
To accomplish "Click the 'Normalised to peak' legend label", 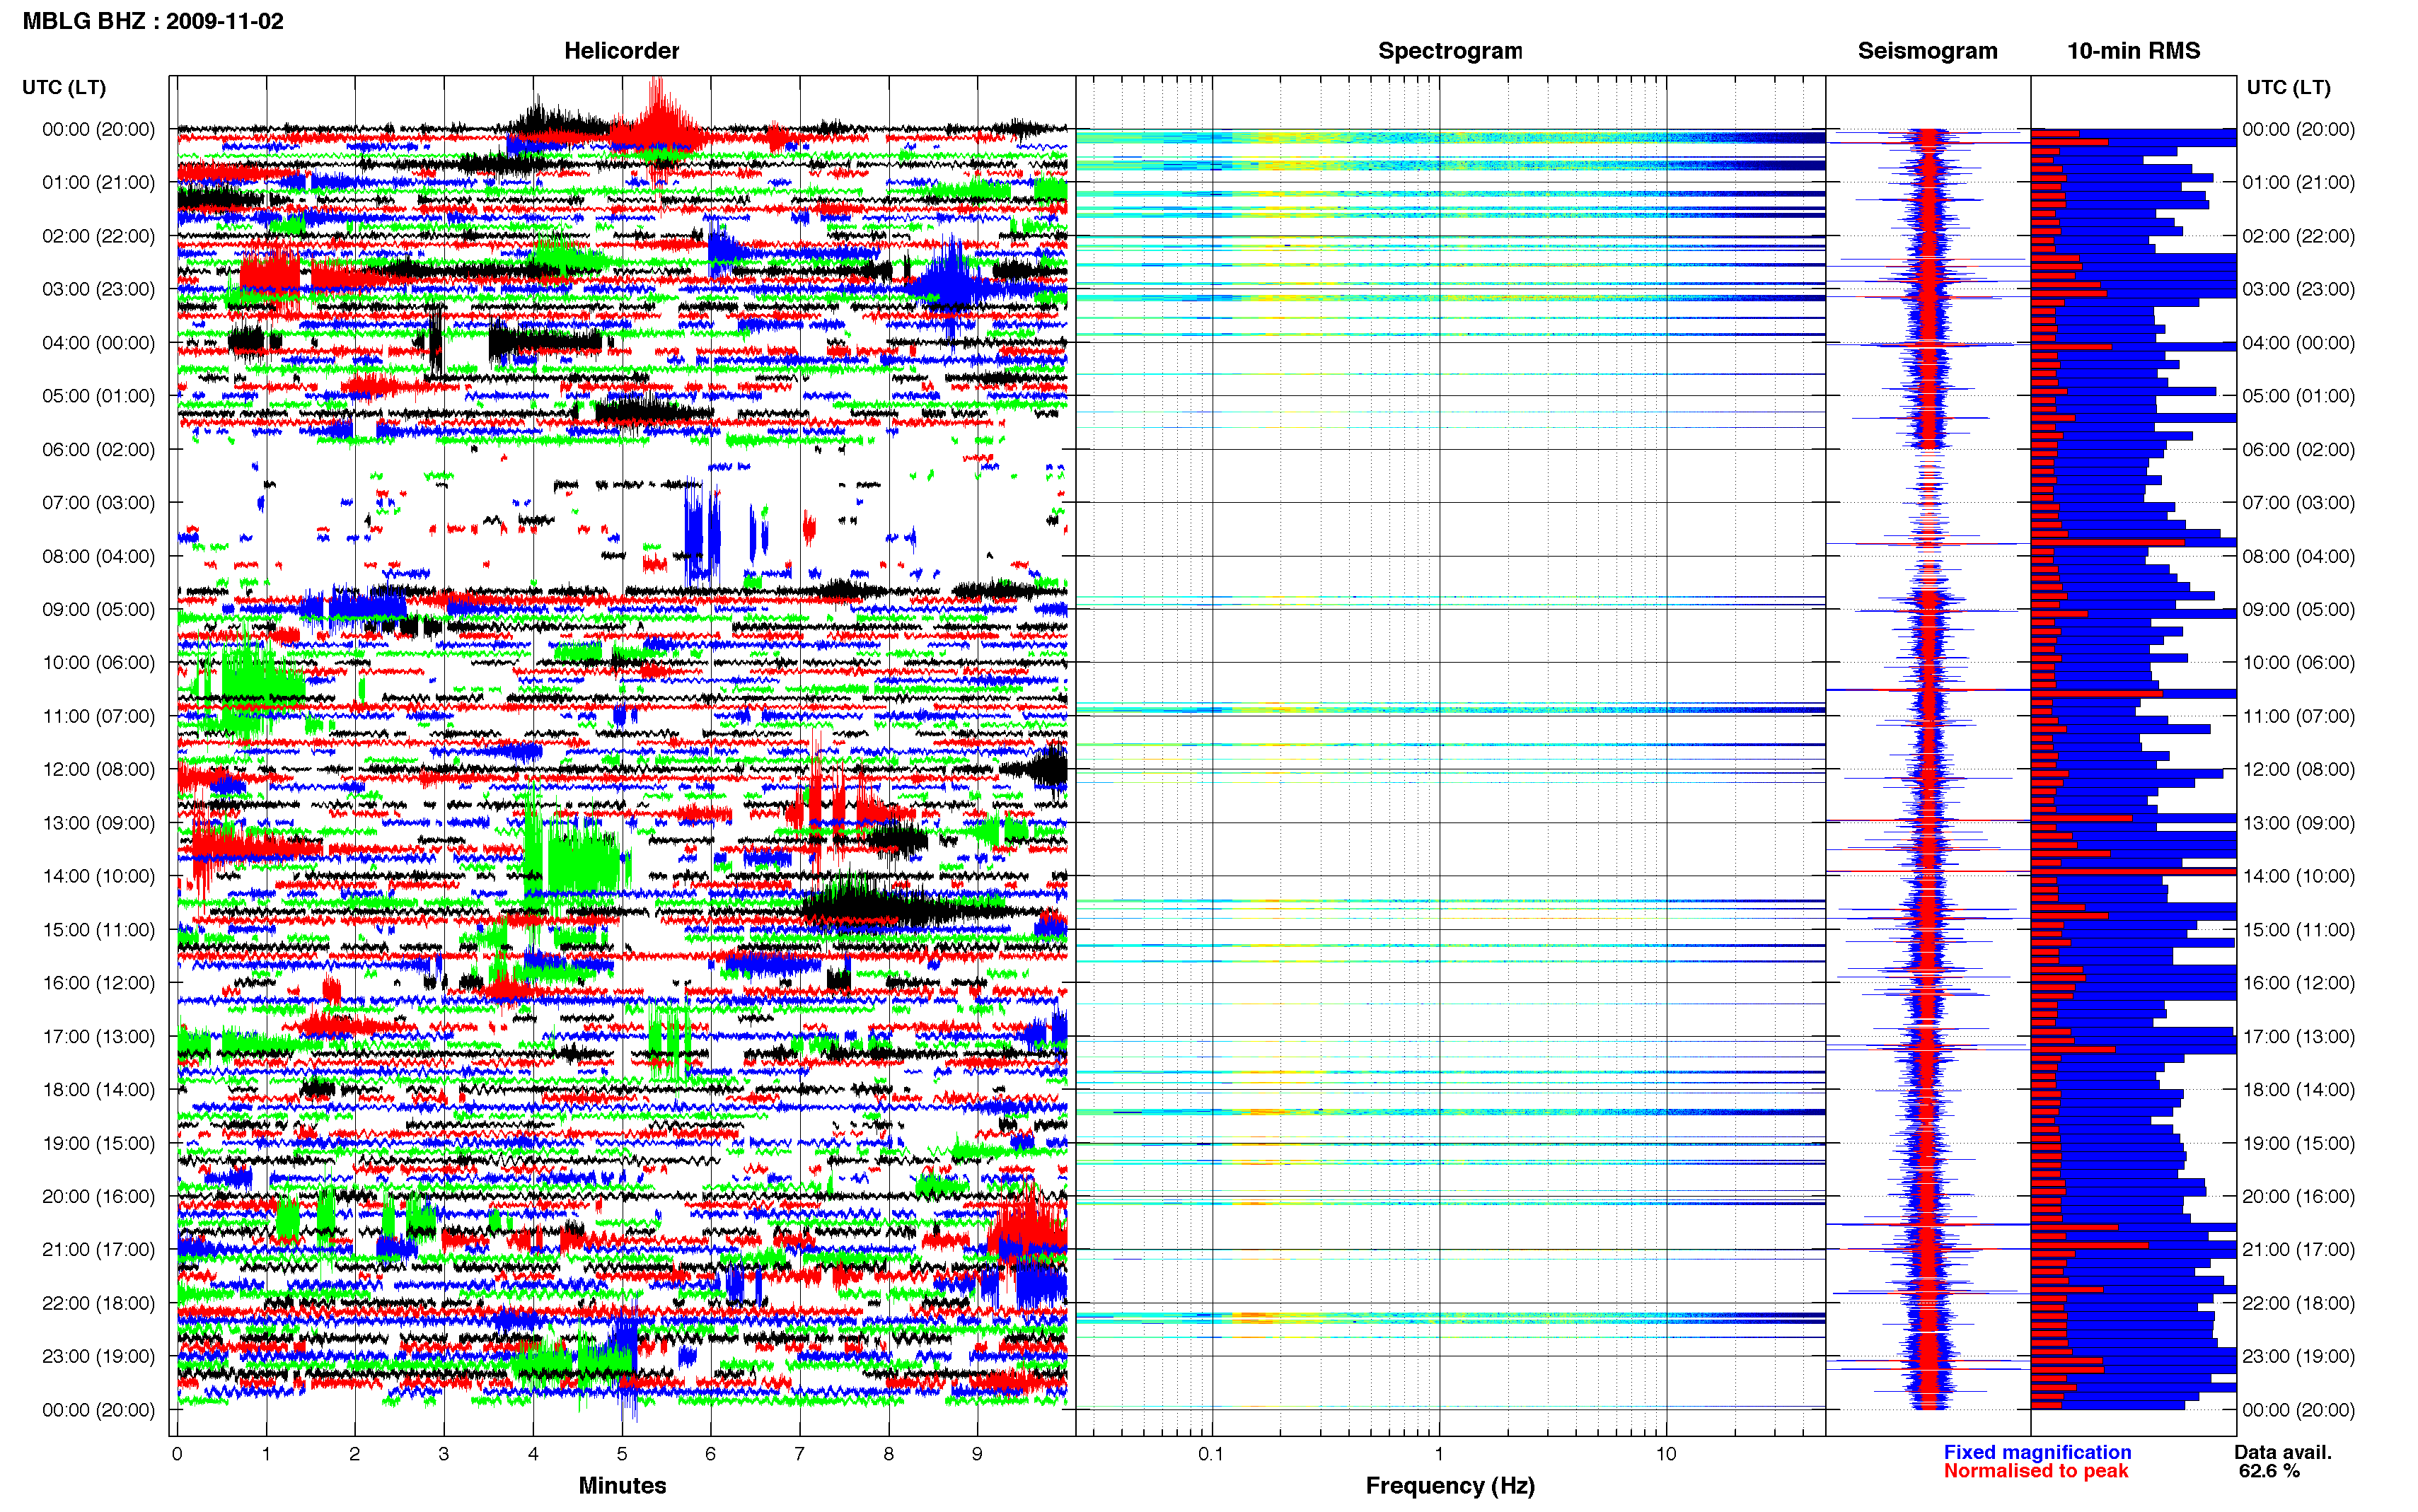I will click(2036, 1471).
